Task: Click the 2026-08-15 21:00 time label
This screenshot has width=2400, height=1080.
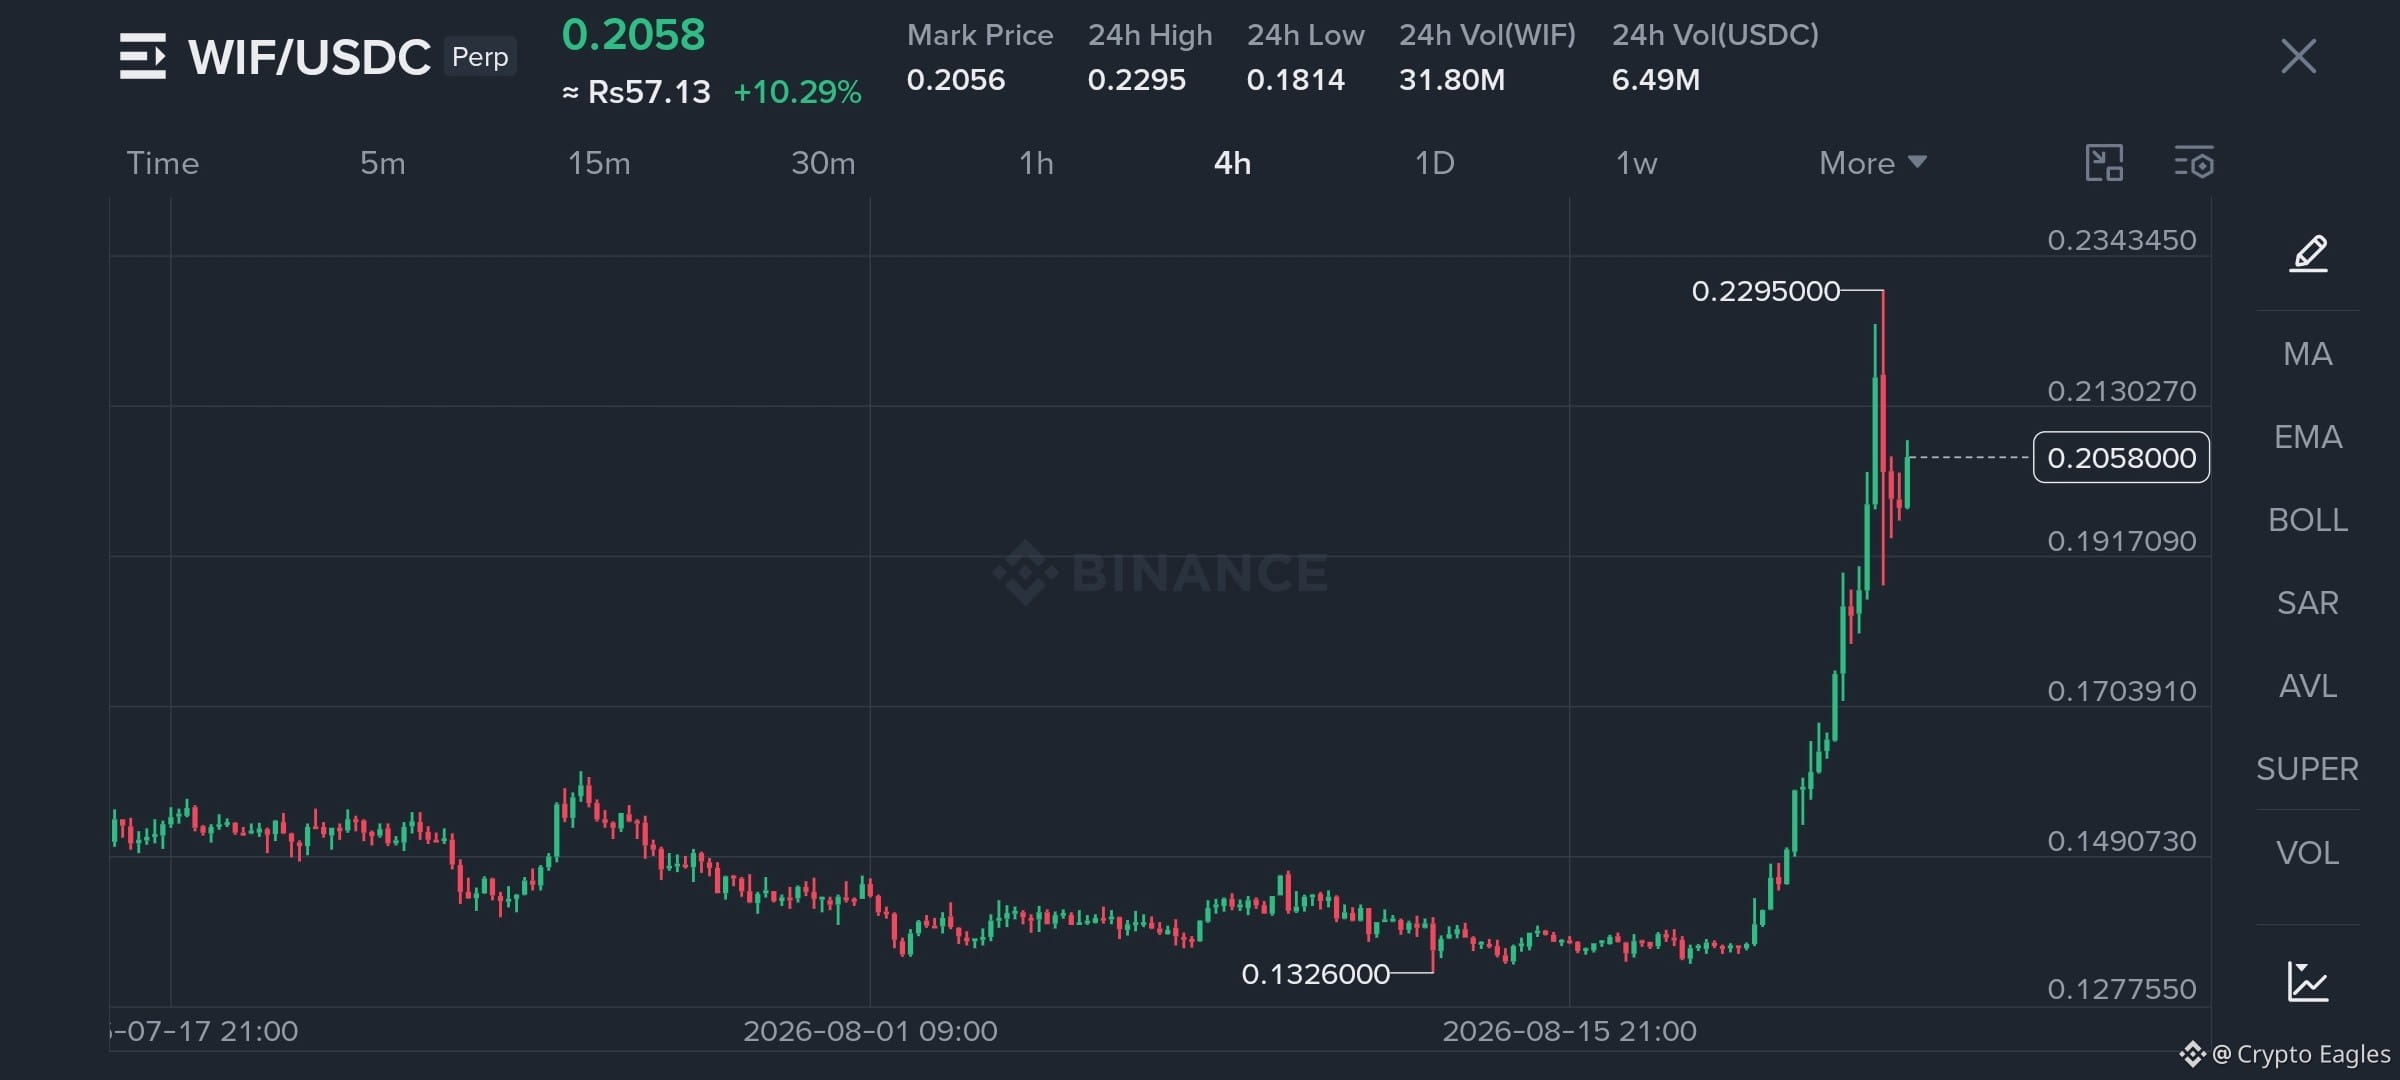Action: 1569,1031
